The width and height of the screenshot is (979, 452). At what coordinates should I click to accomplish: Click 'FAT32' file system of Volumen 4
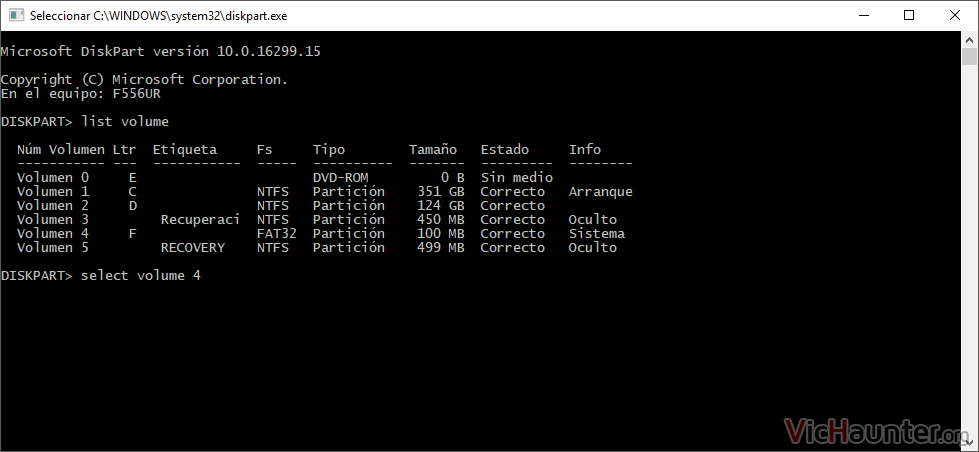(277, 233)
